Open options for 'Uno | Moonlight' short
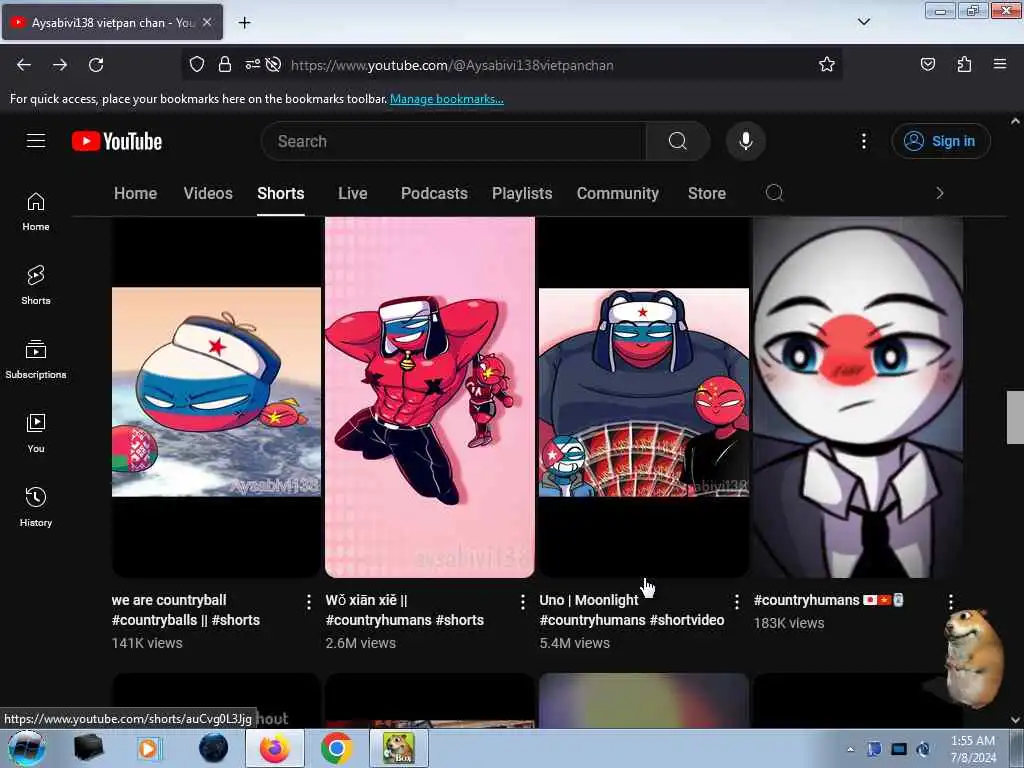This screenshot has height=768, width=1024. tap(737, 602)
